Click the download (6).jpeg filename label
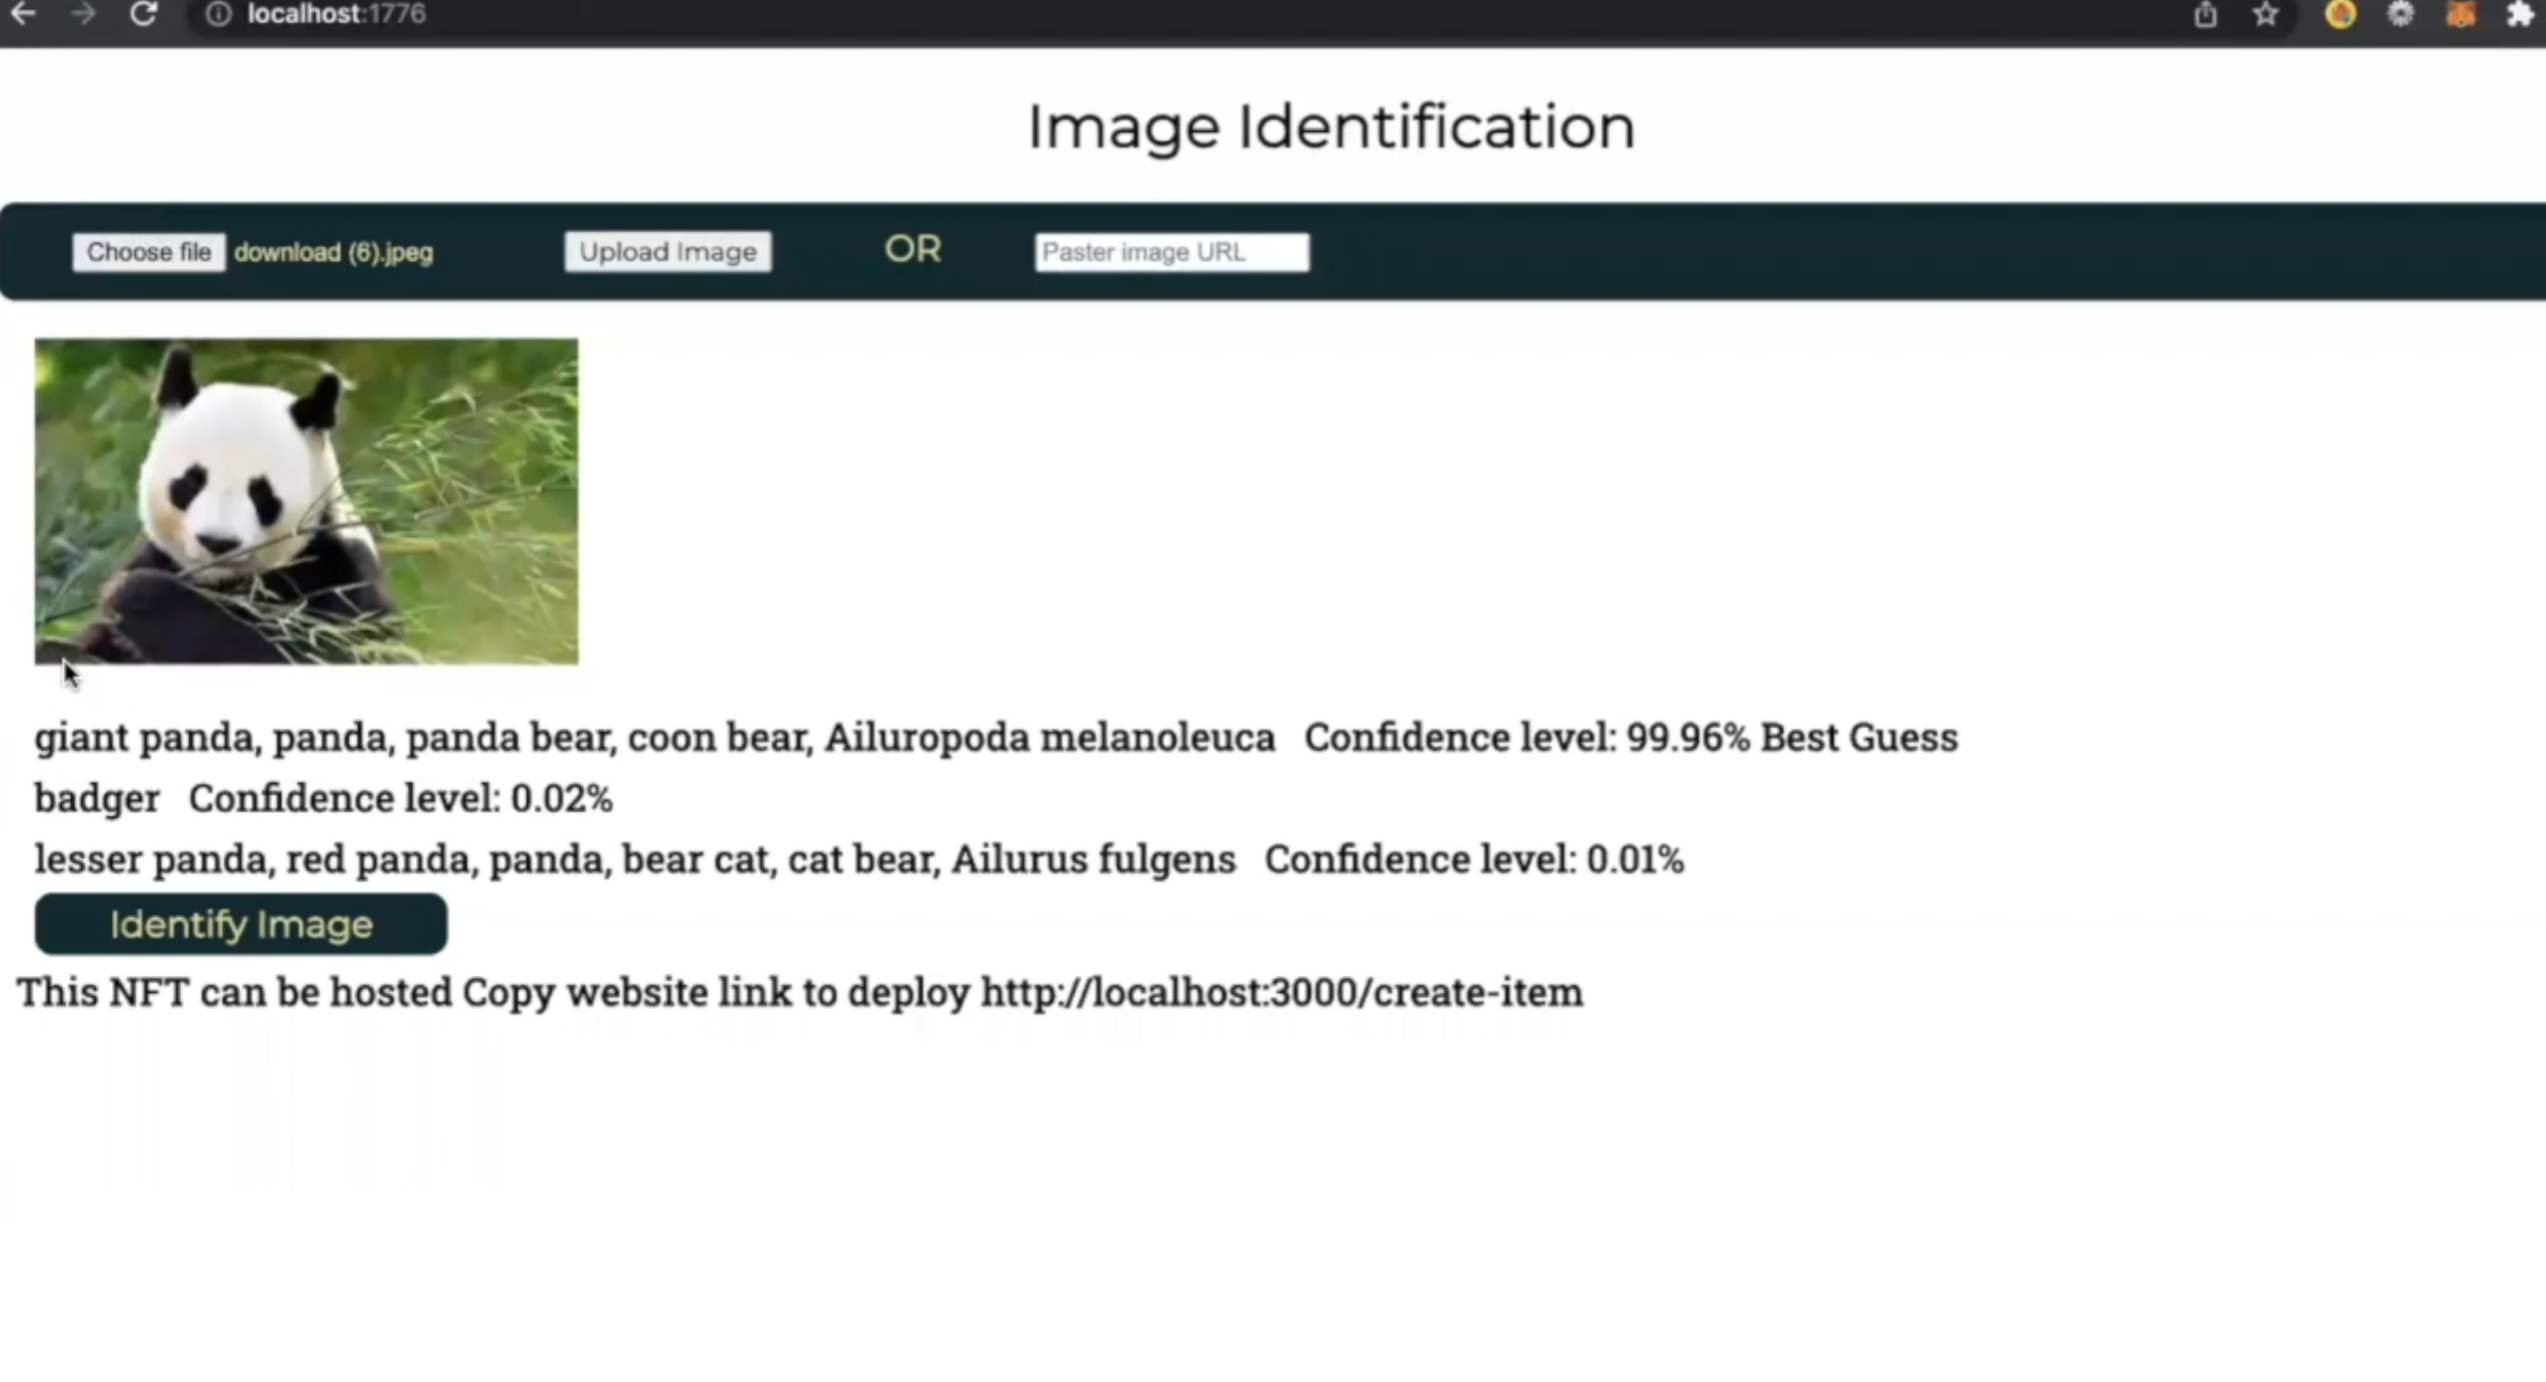Image resolution: width=2546 pixels, height=1382 pixels. click(x=334, y=252)
